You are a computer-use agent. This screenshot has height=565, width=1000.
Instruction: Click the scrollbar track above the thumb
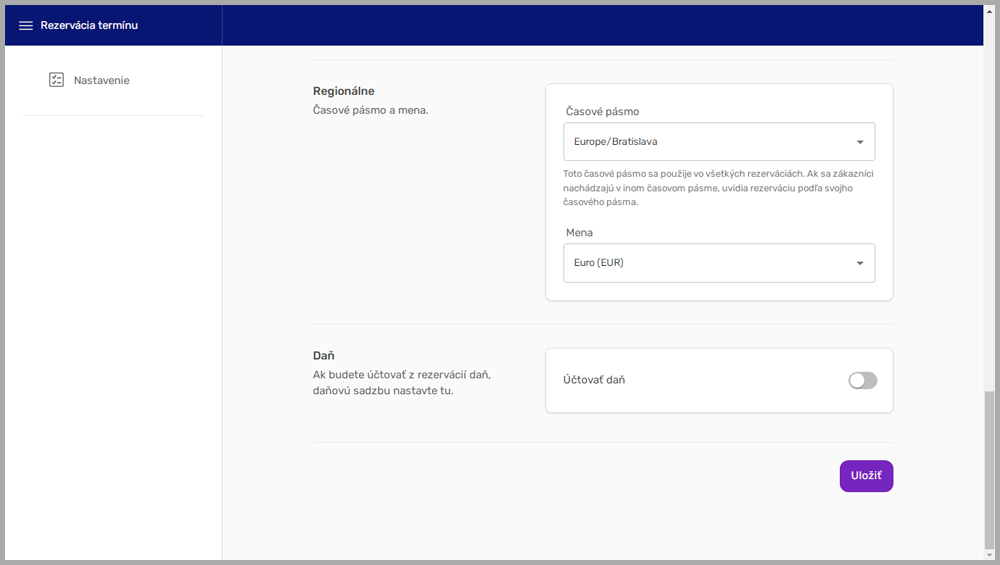point(990,200)
